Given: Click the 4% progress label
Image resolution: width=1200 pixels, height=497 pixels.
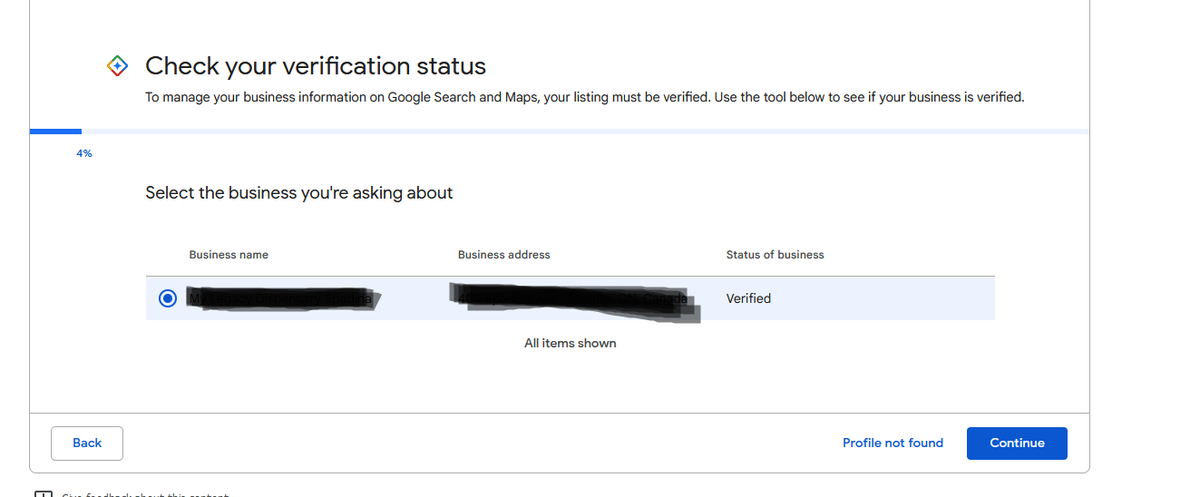Looking at the screenshot, I should (84, 153).
